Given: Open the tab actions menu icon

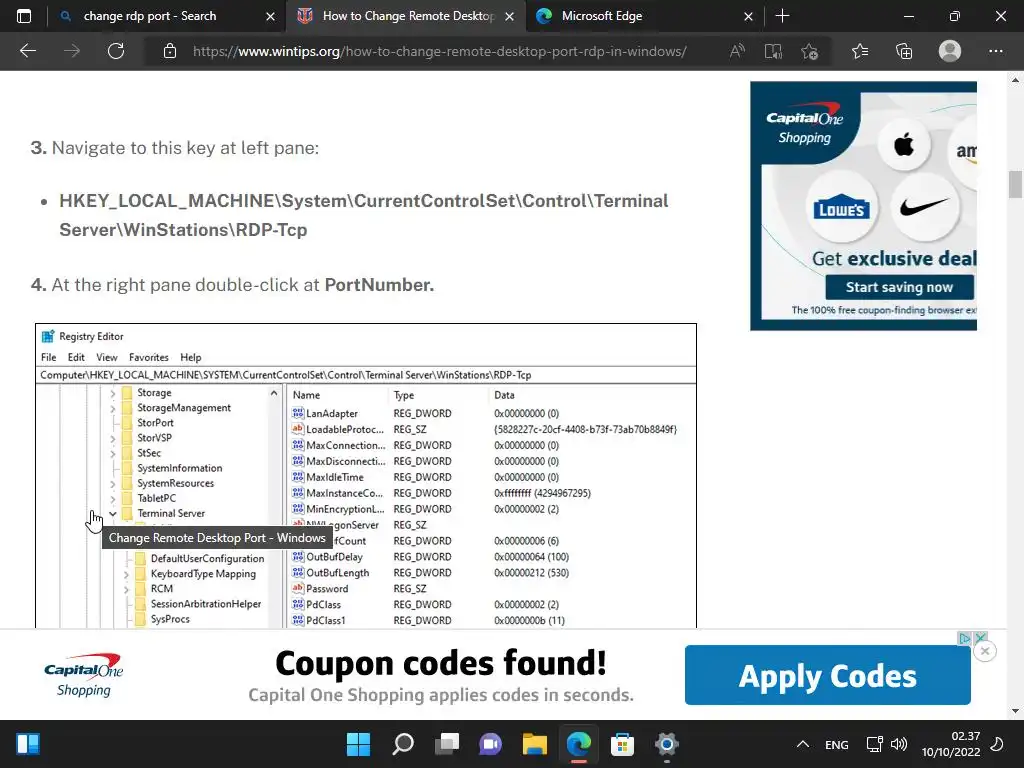Looking at the screenshot, I should (24, 16).
